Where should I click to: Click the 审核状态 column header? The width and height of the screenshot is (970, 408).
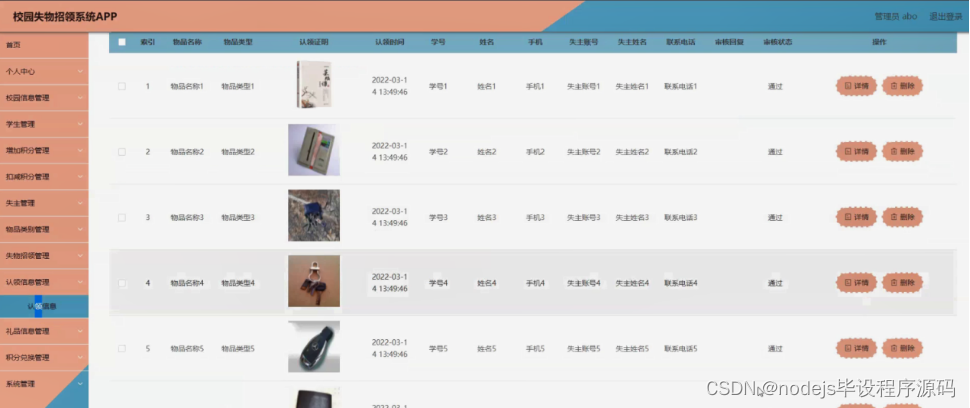[777, 42]
